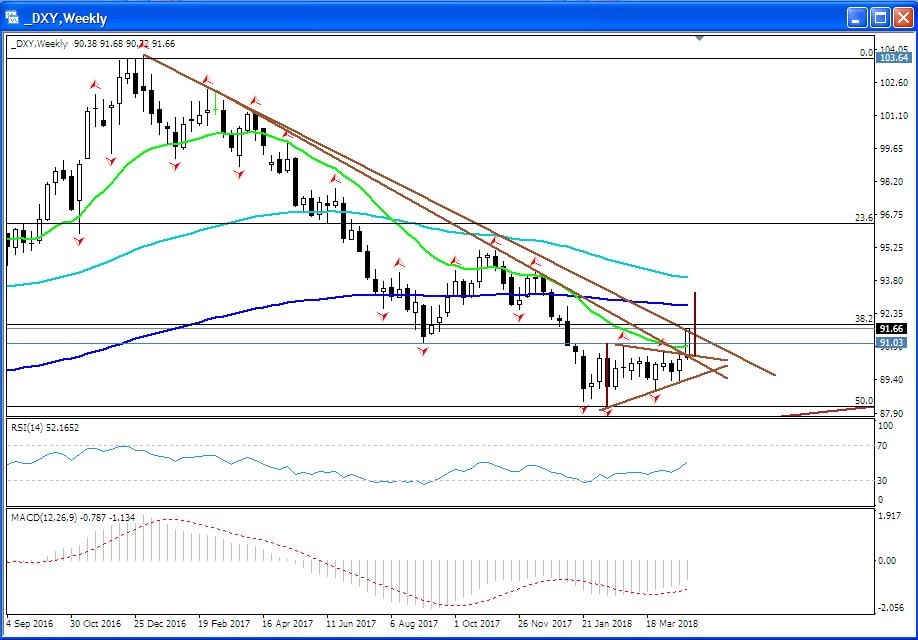Screen dimensions: 918x640
Task: Click the 0.0 Fibonacci level label
Action: click(867, 52)
